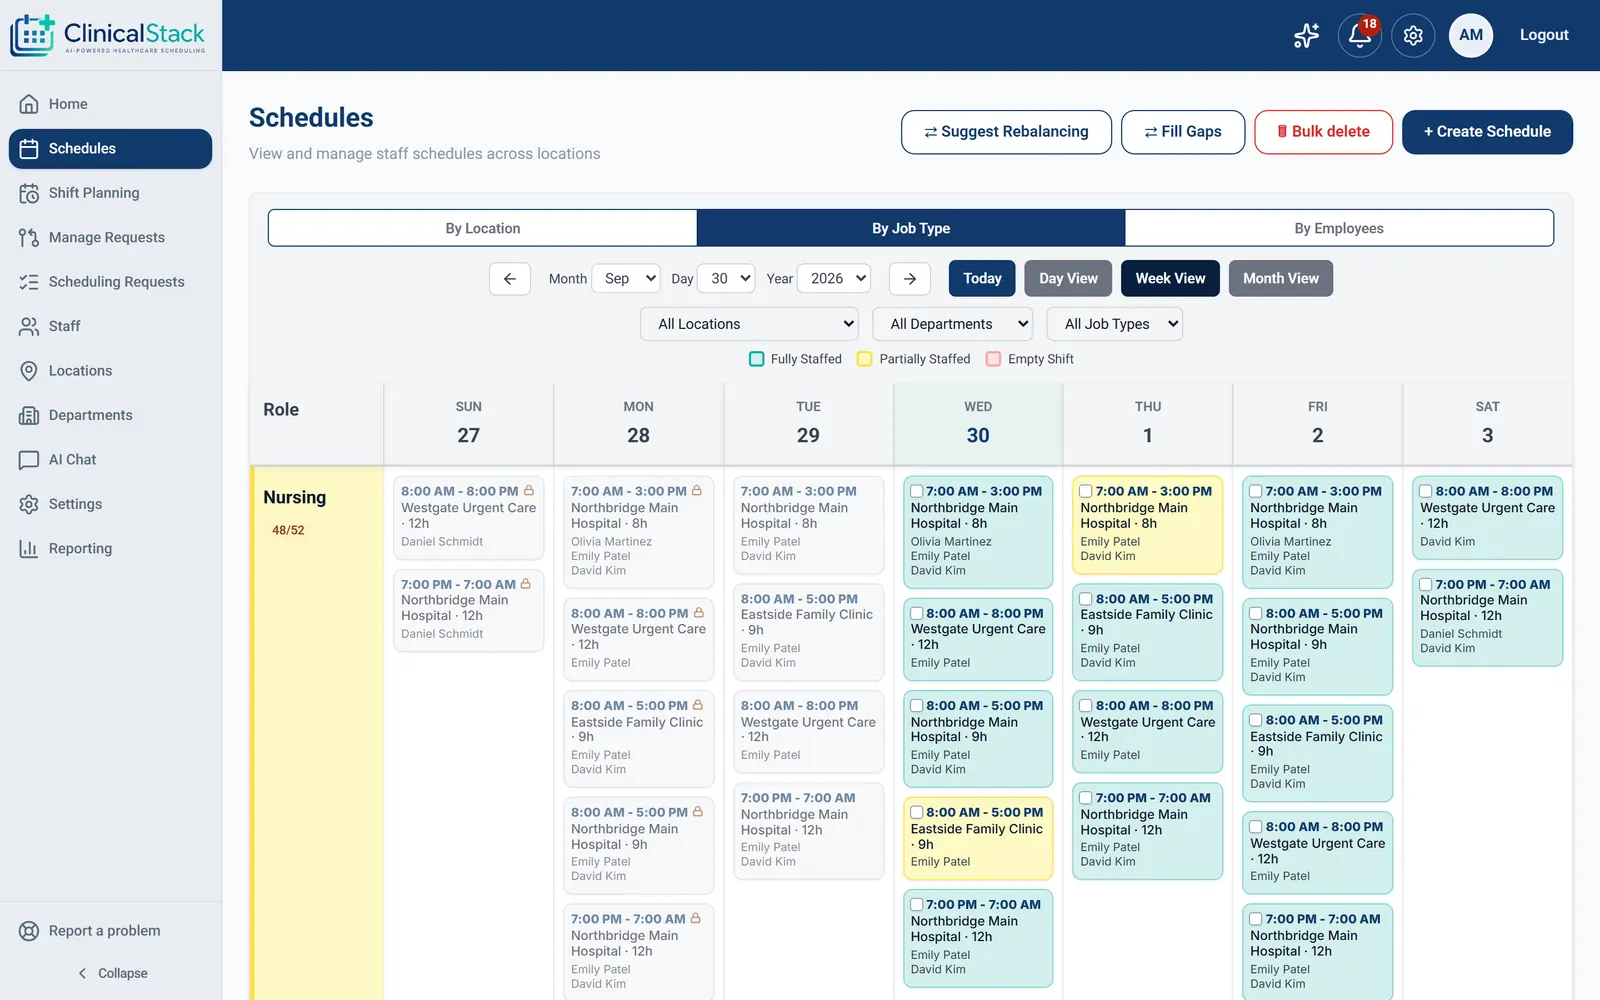Screen dimensions: 1600x1000
Task: Open the AI sparkle assistant icon
Action: (1306, 35)
